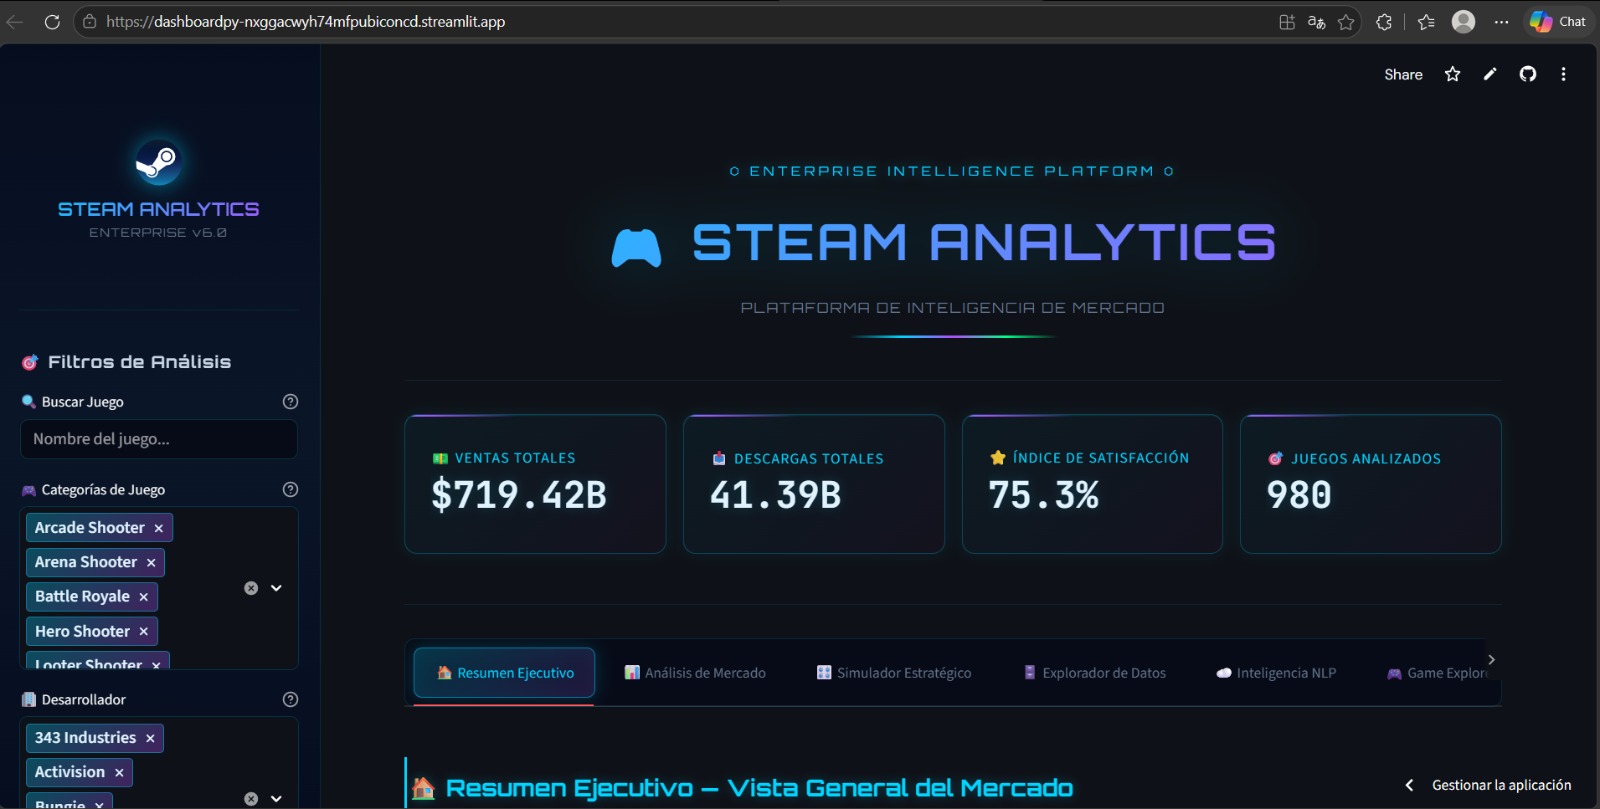Click the STEAM ANALYTICS main title
This screenshot has width=1600, height=809.
984,243
